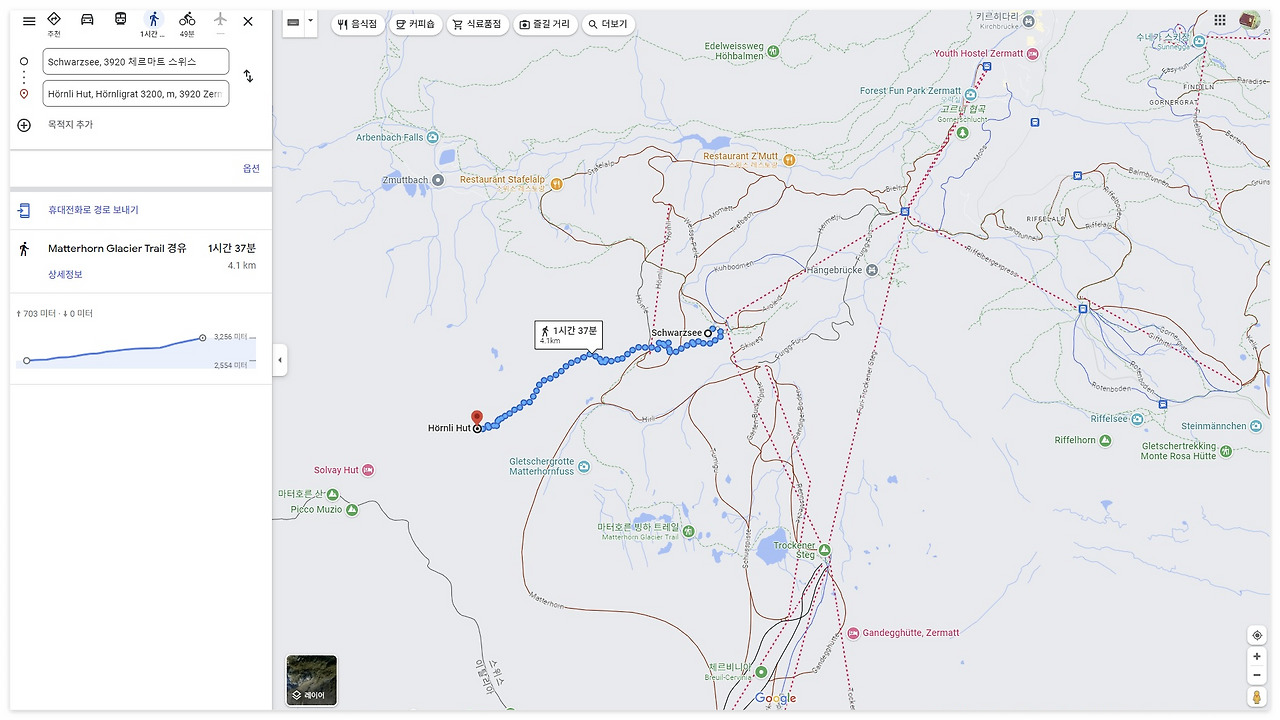The image size is (1280, 720).
Task: Select the driving travel mode icon
Action: click(x=87, y=19)
